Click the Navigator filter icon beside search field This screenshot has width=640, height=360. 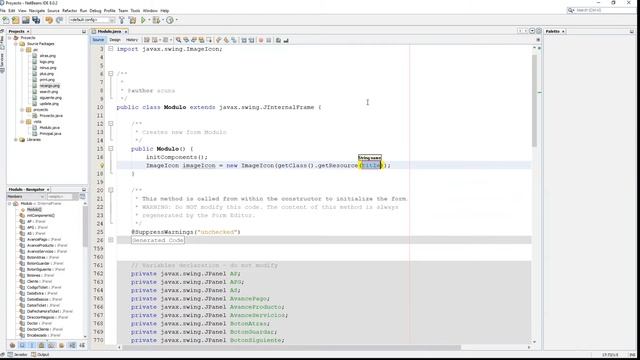click(83, 197)
